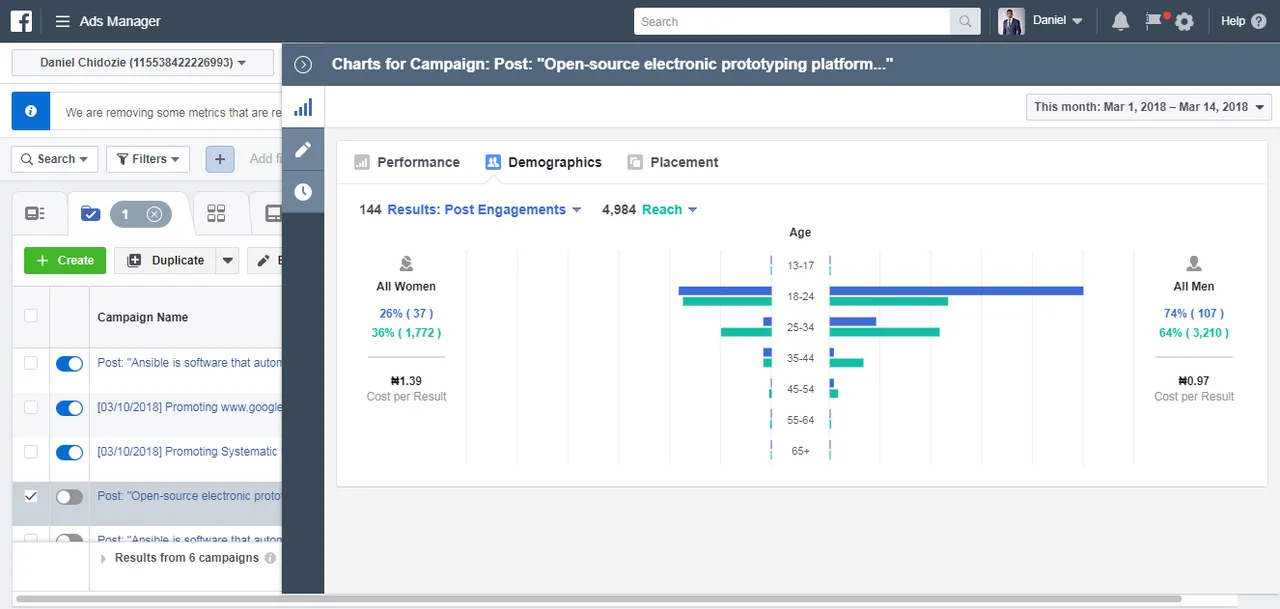The width and height of the screenshot is (1280, 609).
Task: Open the notifications bell
Action: [1120, 21]
